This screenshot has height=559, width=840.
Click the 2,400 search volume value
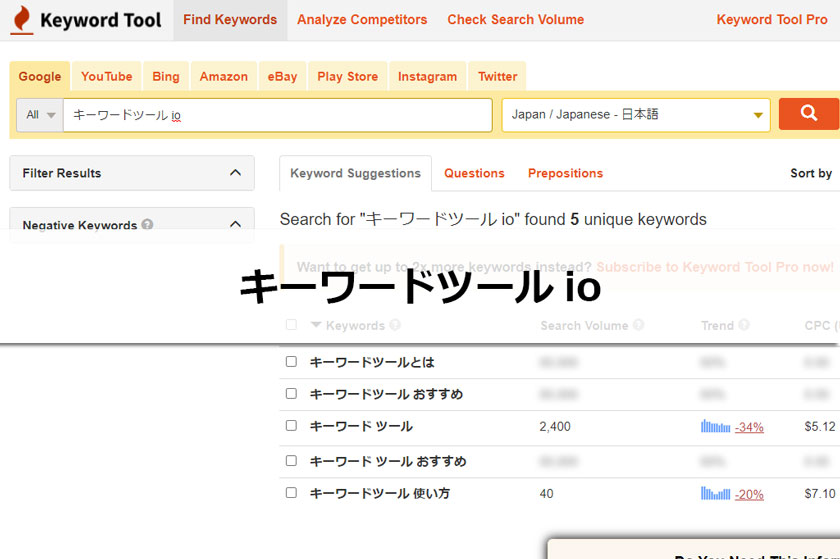pos(555,427)
